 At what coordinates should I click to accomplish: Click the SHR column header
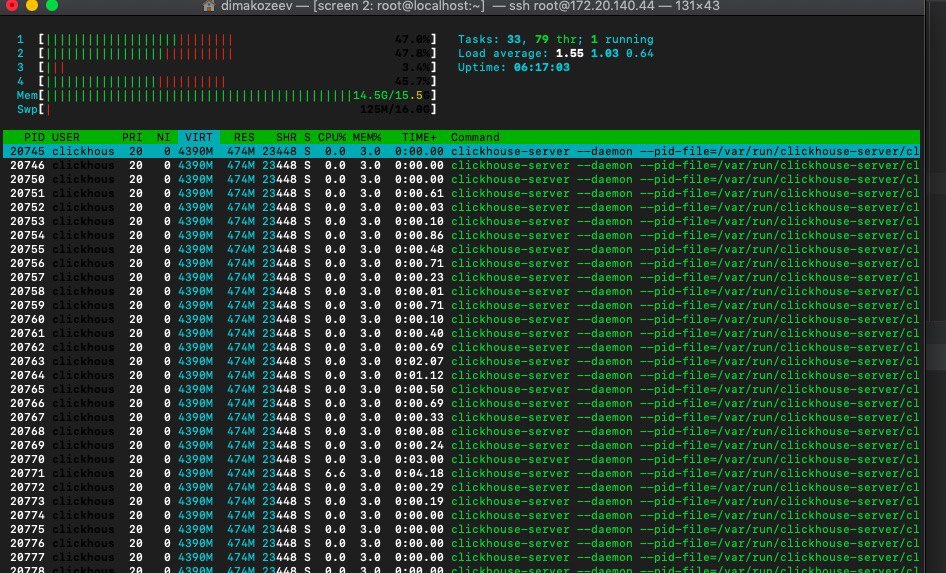pos(286,138)
